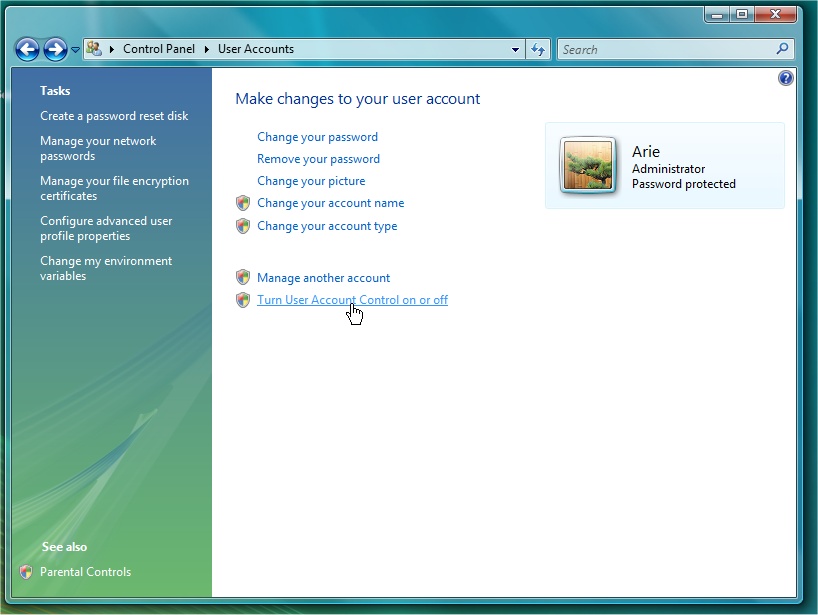This screenshot has height=615, width=818.
Task: Click the search magnifier icon
Action: coord(782,49)
